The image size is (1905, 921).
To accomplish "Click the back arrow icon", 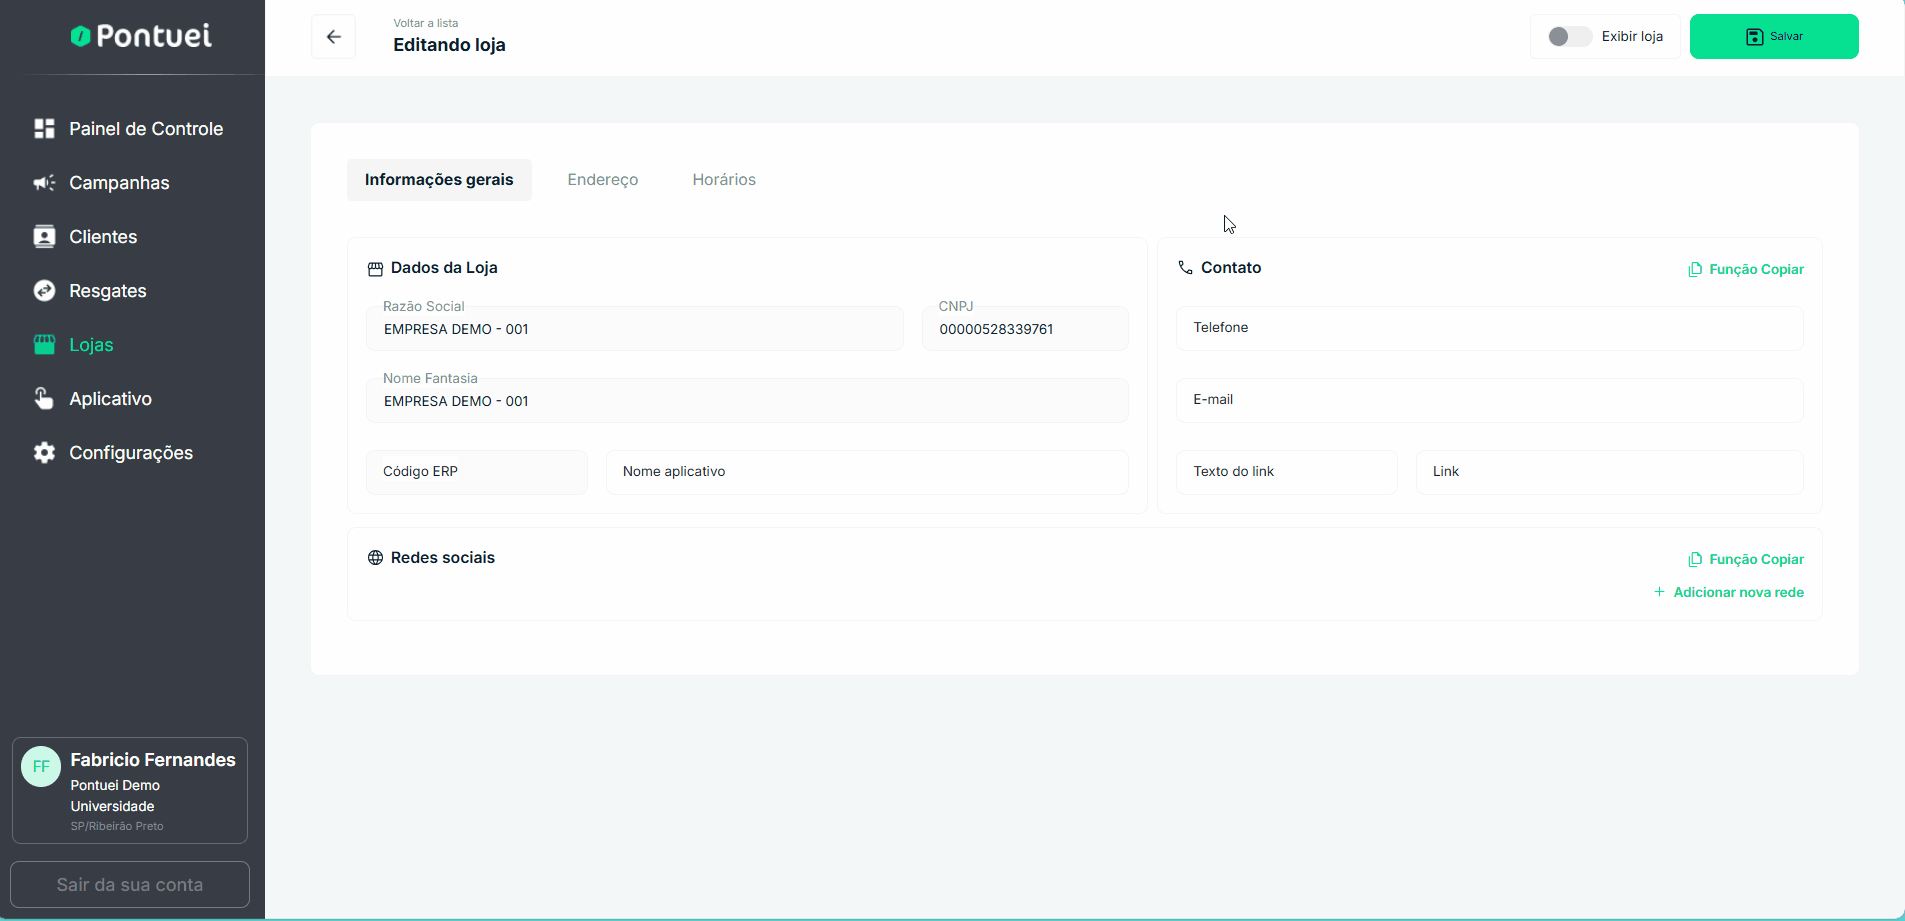I will [334, 37].
